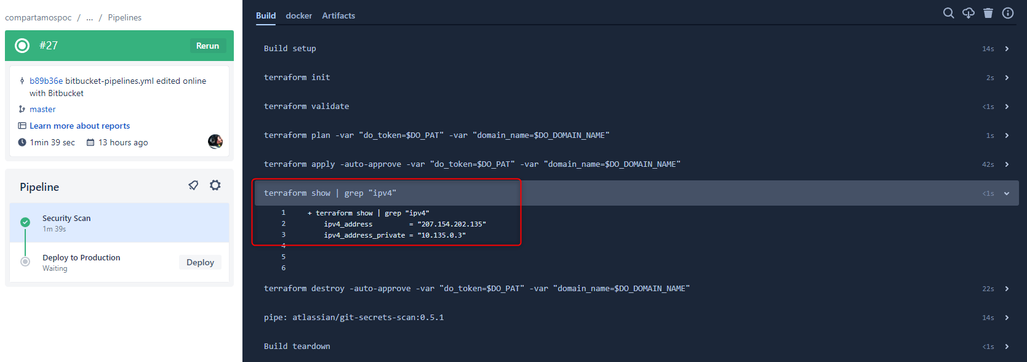Viewport: 1027px width, 362px height.
Task: Open commit b89b36e link
Action: 46,81
